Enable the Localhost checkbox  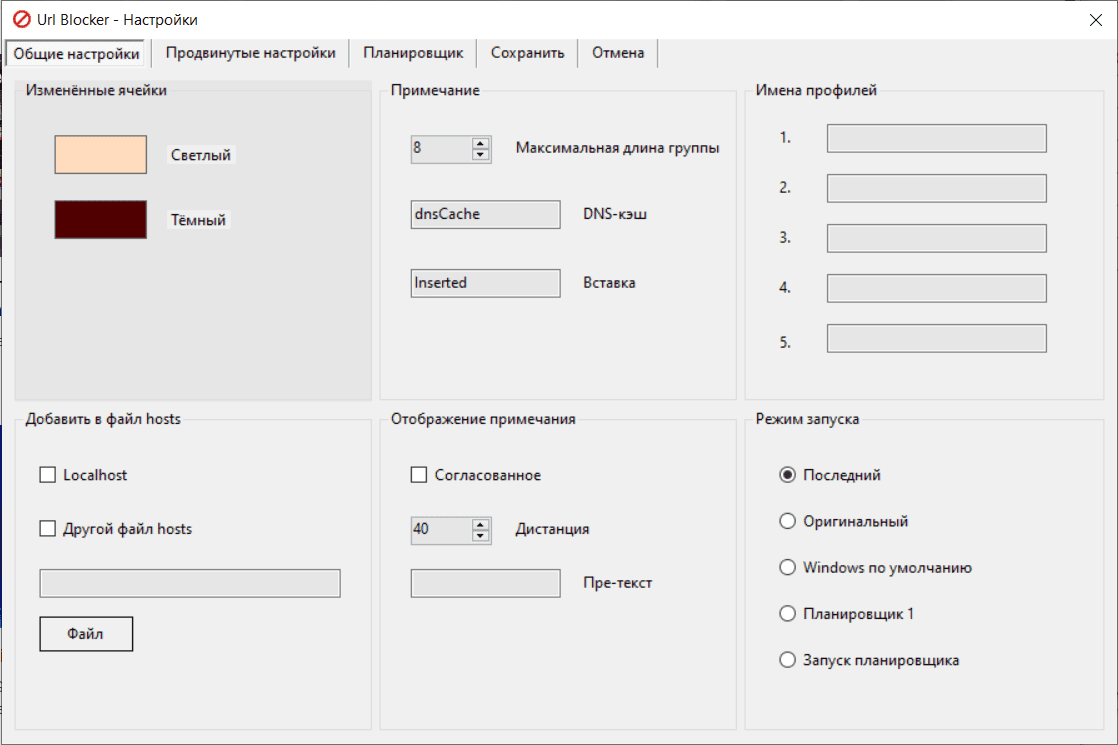pos(48,475)
